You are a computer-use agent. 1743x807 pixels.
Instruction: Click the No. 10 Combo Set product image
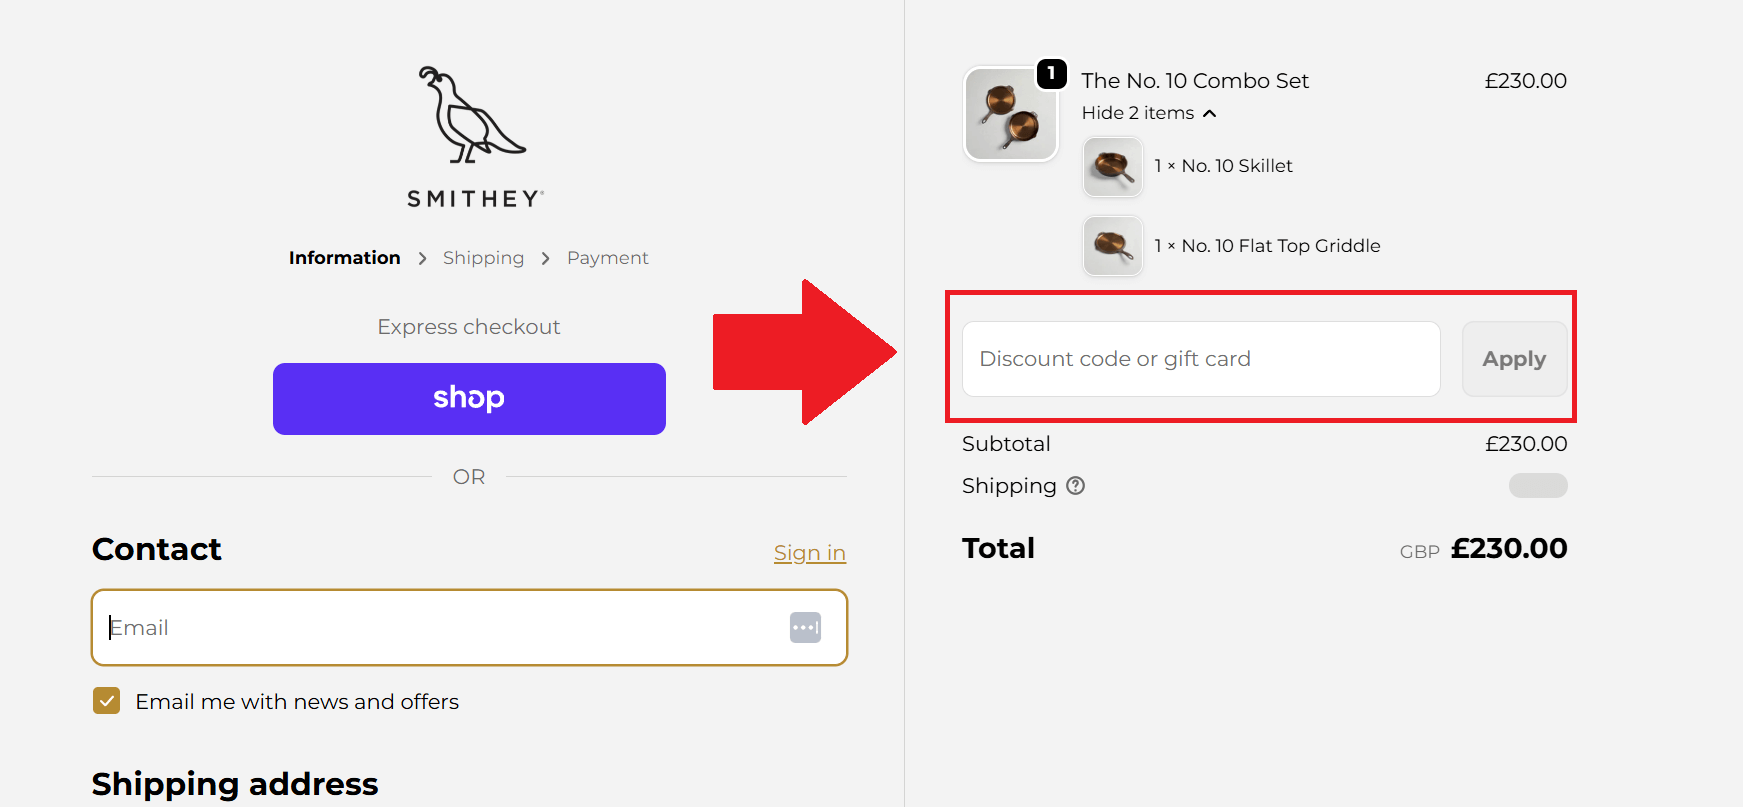1010,115
